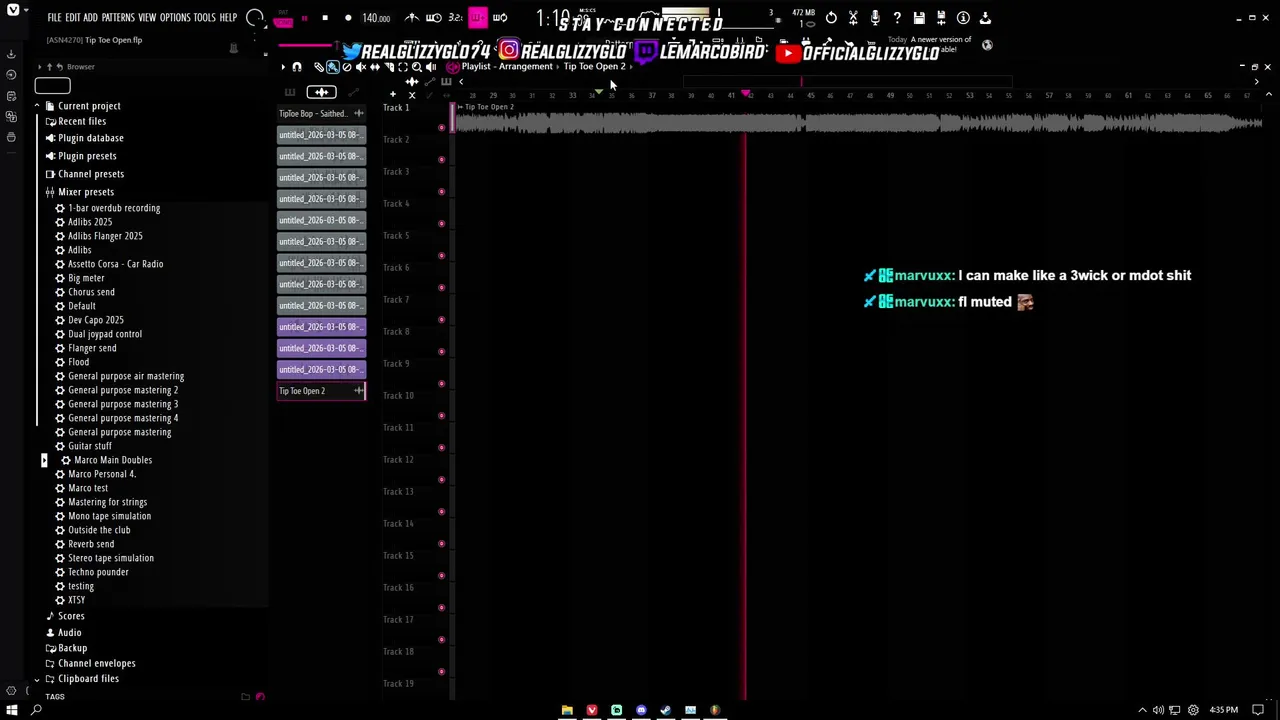
Task: Click the pink playhead marker on timeline
Action: (746, 95)
